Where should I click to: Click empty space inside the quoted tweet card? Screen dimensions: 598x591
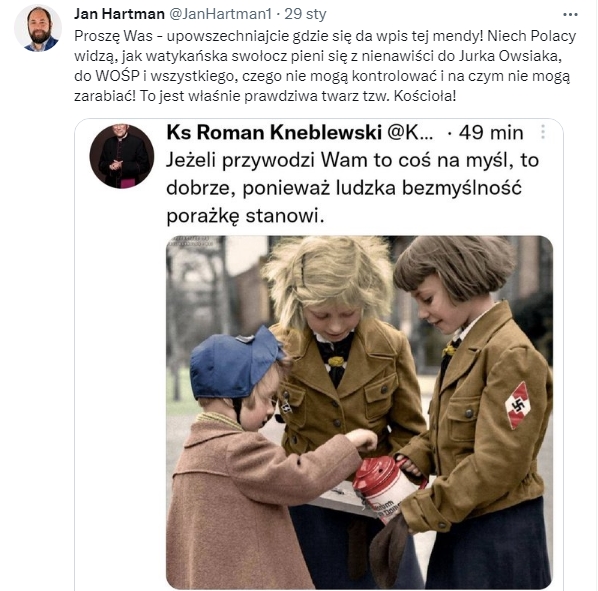click(x=120, y=381)
